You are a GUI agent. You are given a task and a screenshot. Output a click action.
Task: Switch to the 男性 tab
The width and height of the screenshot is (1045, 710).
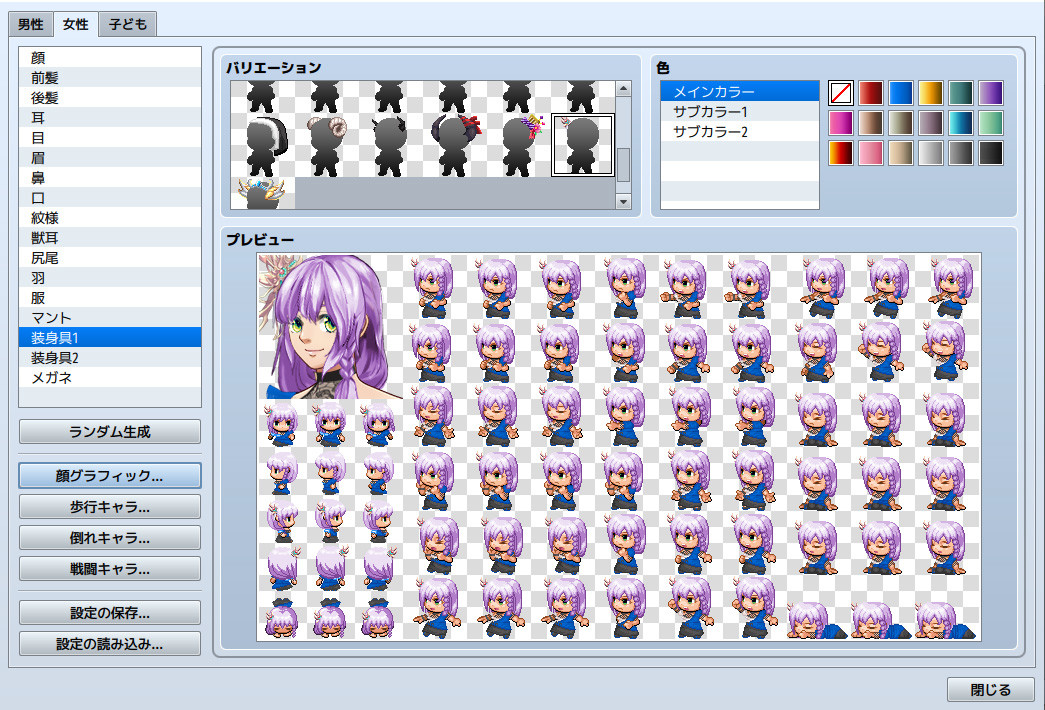pyautogui.click(x=30, y=23)
